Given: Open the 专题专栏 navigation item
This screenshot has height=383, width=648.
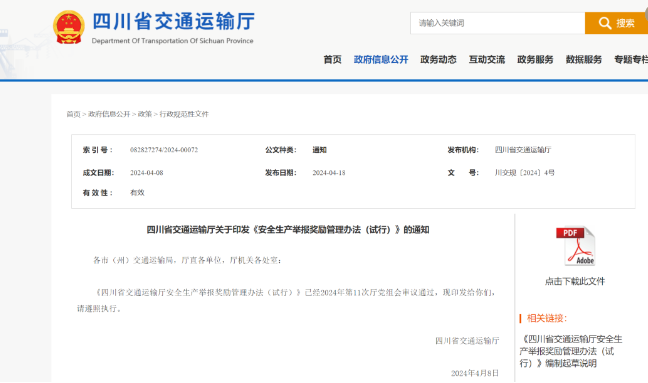Looking at the screenshot, I should pos(631,59).
